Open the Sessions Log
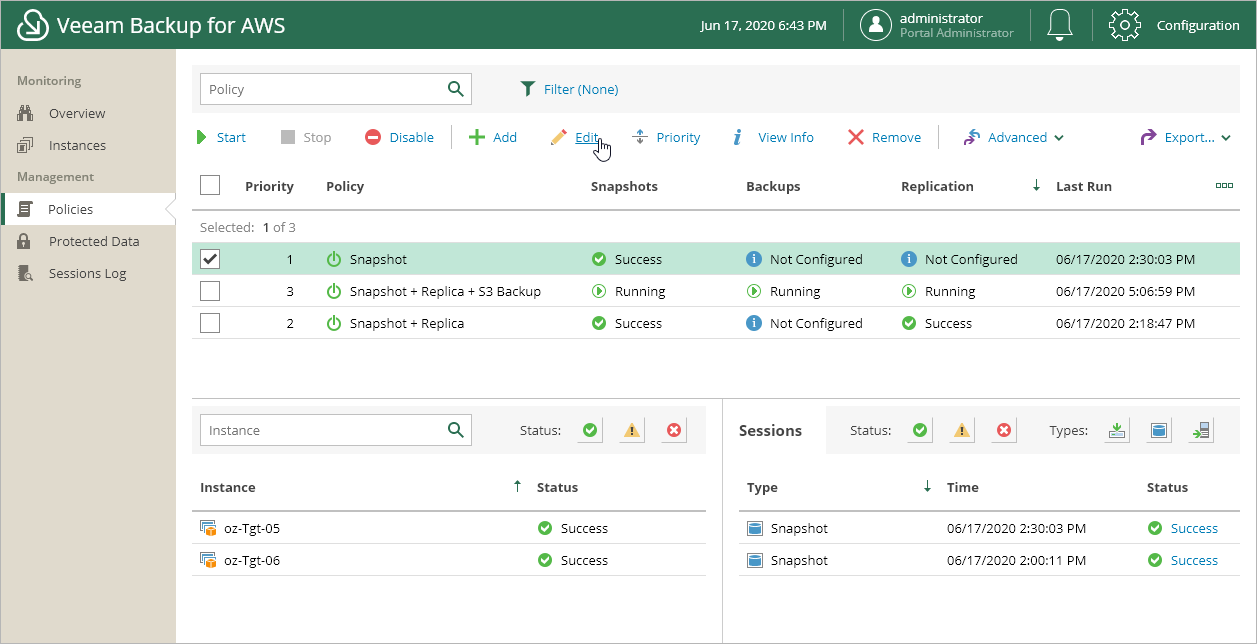Image resolution: width=1257 pixels, height=644 pixels. 87,273
